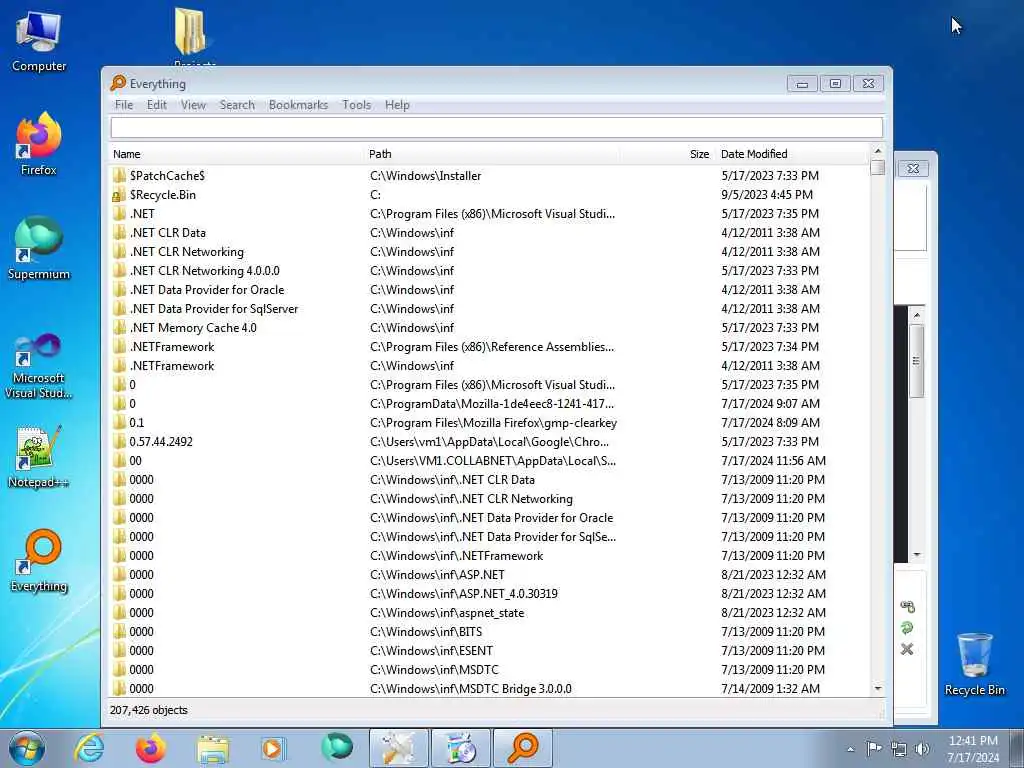This screenshot has height=768, width=1024.
Task: Open the Recycle Bin on desktop
Action: click(x=974, y=665)
